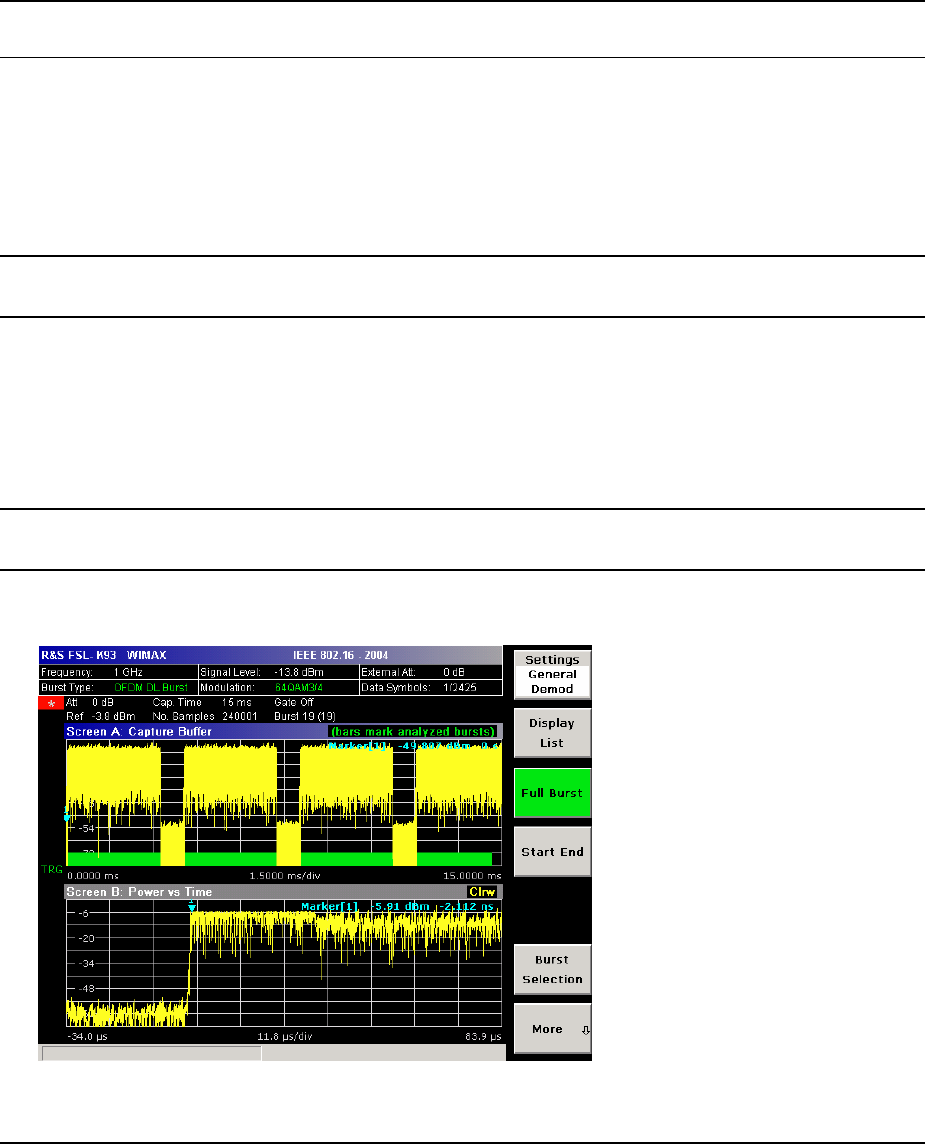Click the IEEE 802.16 - 2004 title text
This screenshot has height=1144, width=925.
point(340,655)
